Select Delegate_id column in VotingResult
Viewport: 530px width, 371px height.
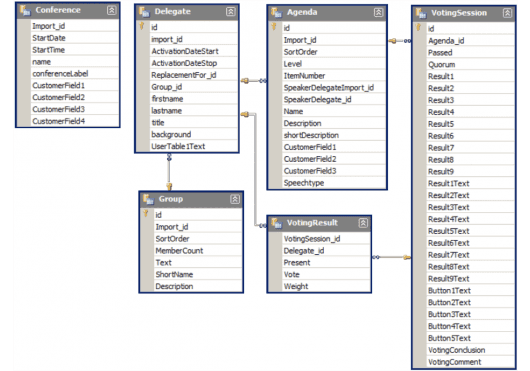click(326, 251)
